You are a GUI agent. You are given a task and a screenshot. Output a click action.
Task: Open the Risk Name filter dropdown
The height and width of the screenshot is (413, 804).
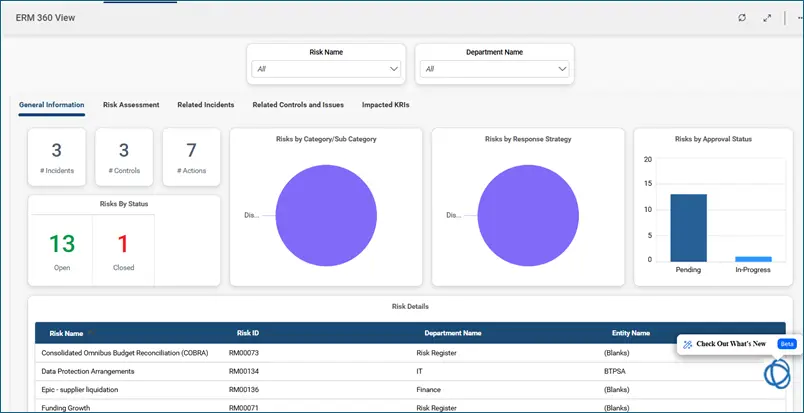326,69
